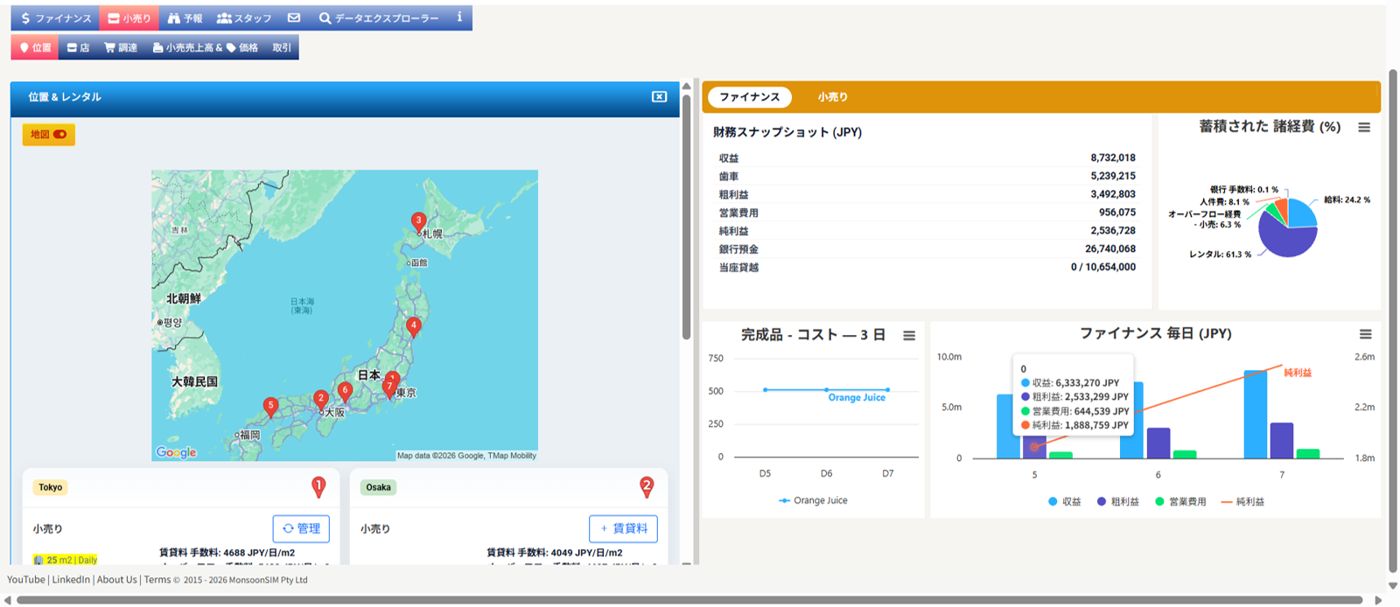Open データエクスプローラー search menu

coord(378,18)
